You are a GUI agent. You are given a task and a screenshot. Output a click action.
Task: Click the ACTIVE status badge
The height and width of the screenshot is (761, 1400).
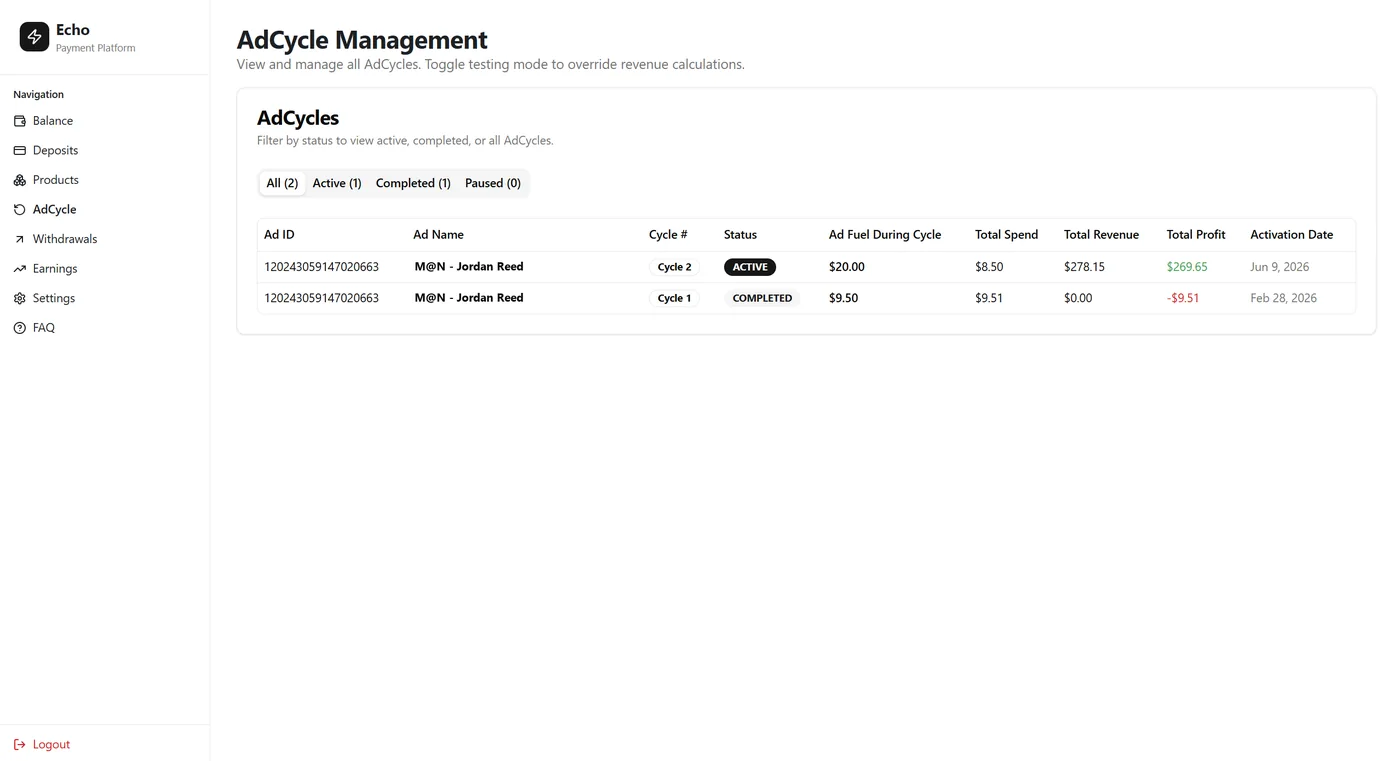(x=750, y=267)
